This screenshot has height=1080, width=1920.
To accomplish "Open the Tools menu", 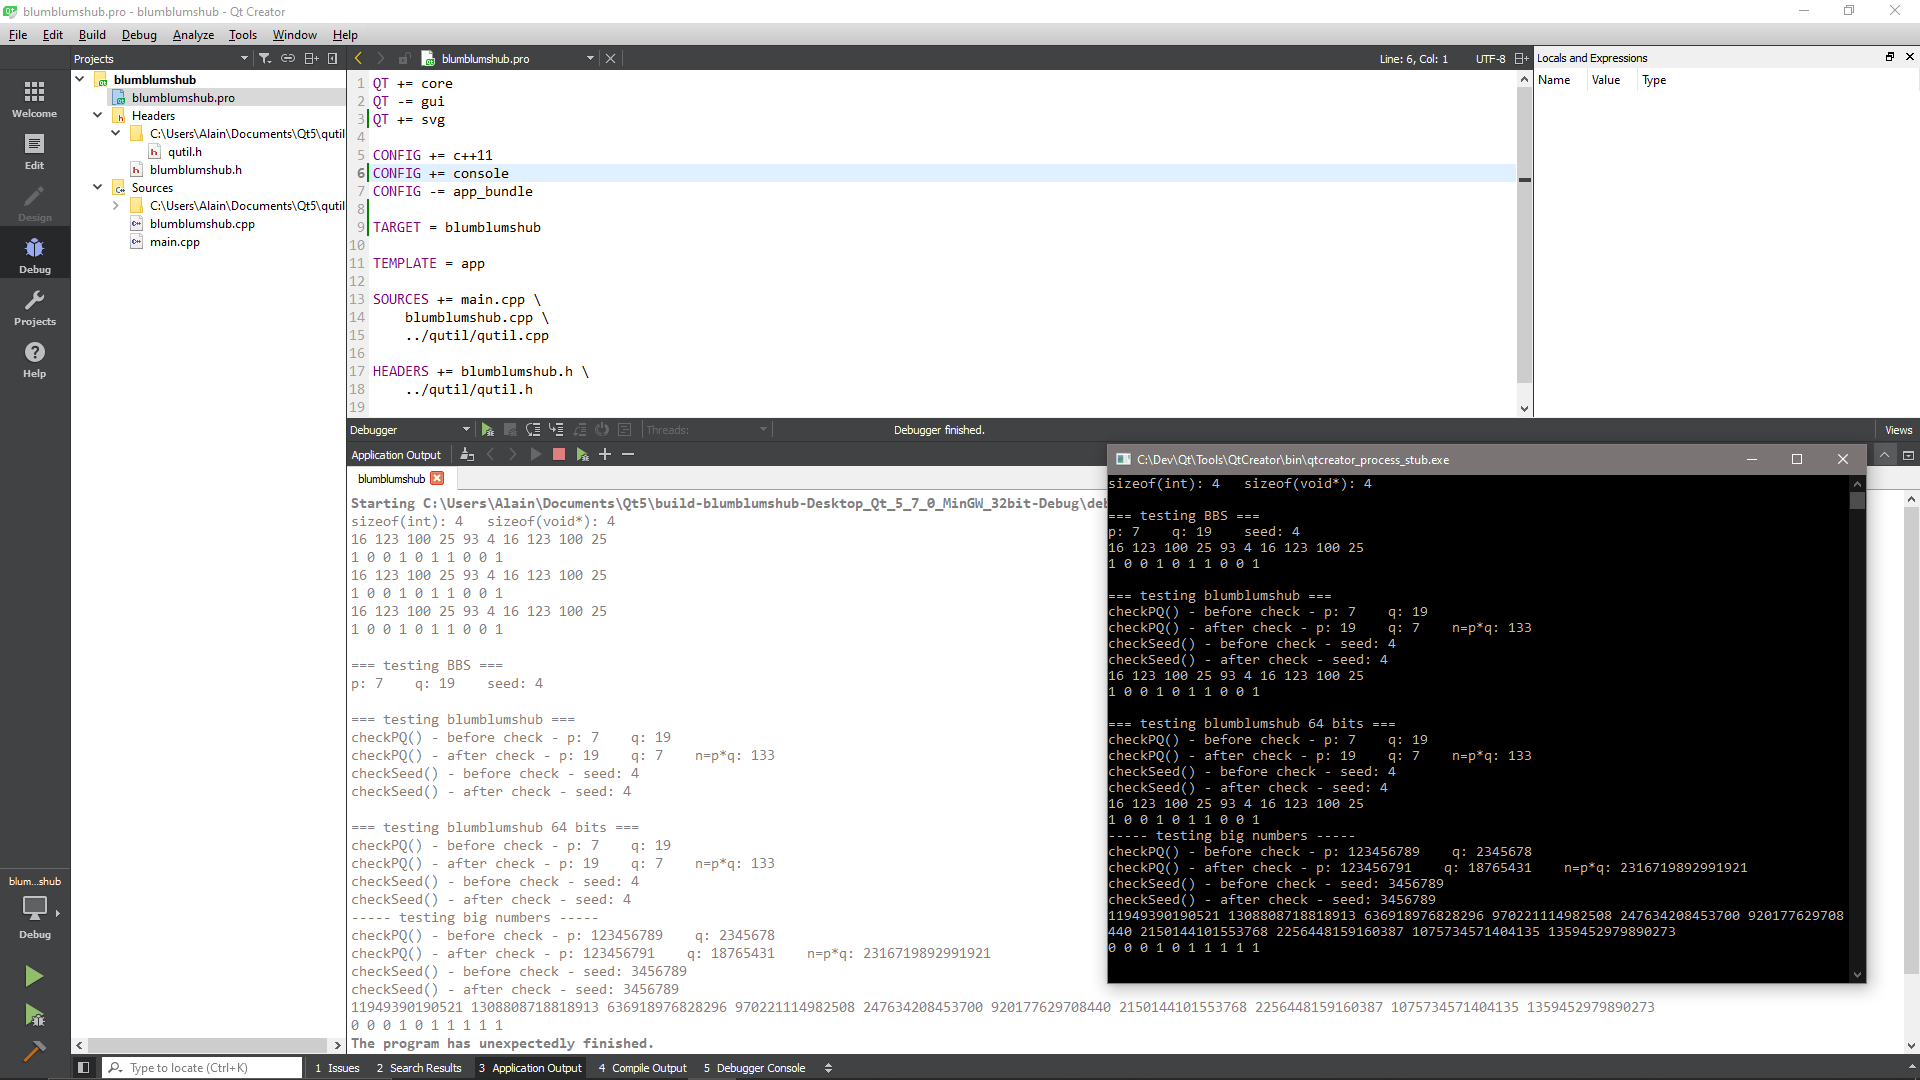I will [243, 34].
